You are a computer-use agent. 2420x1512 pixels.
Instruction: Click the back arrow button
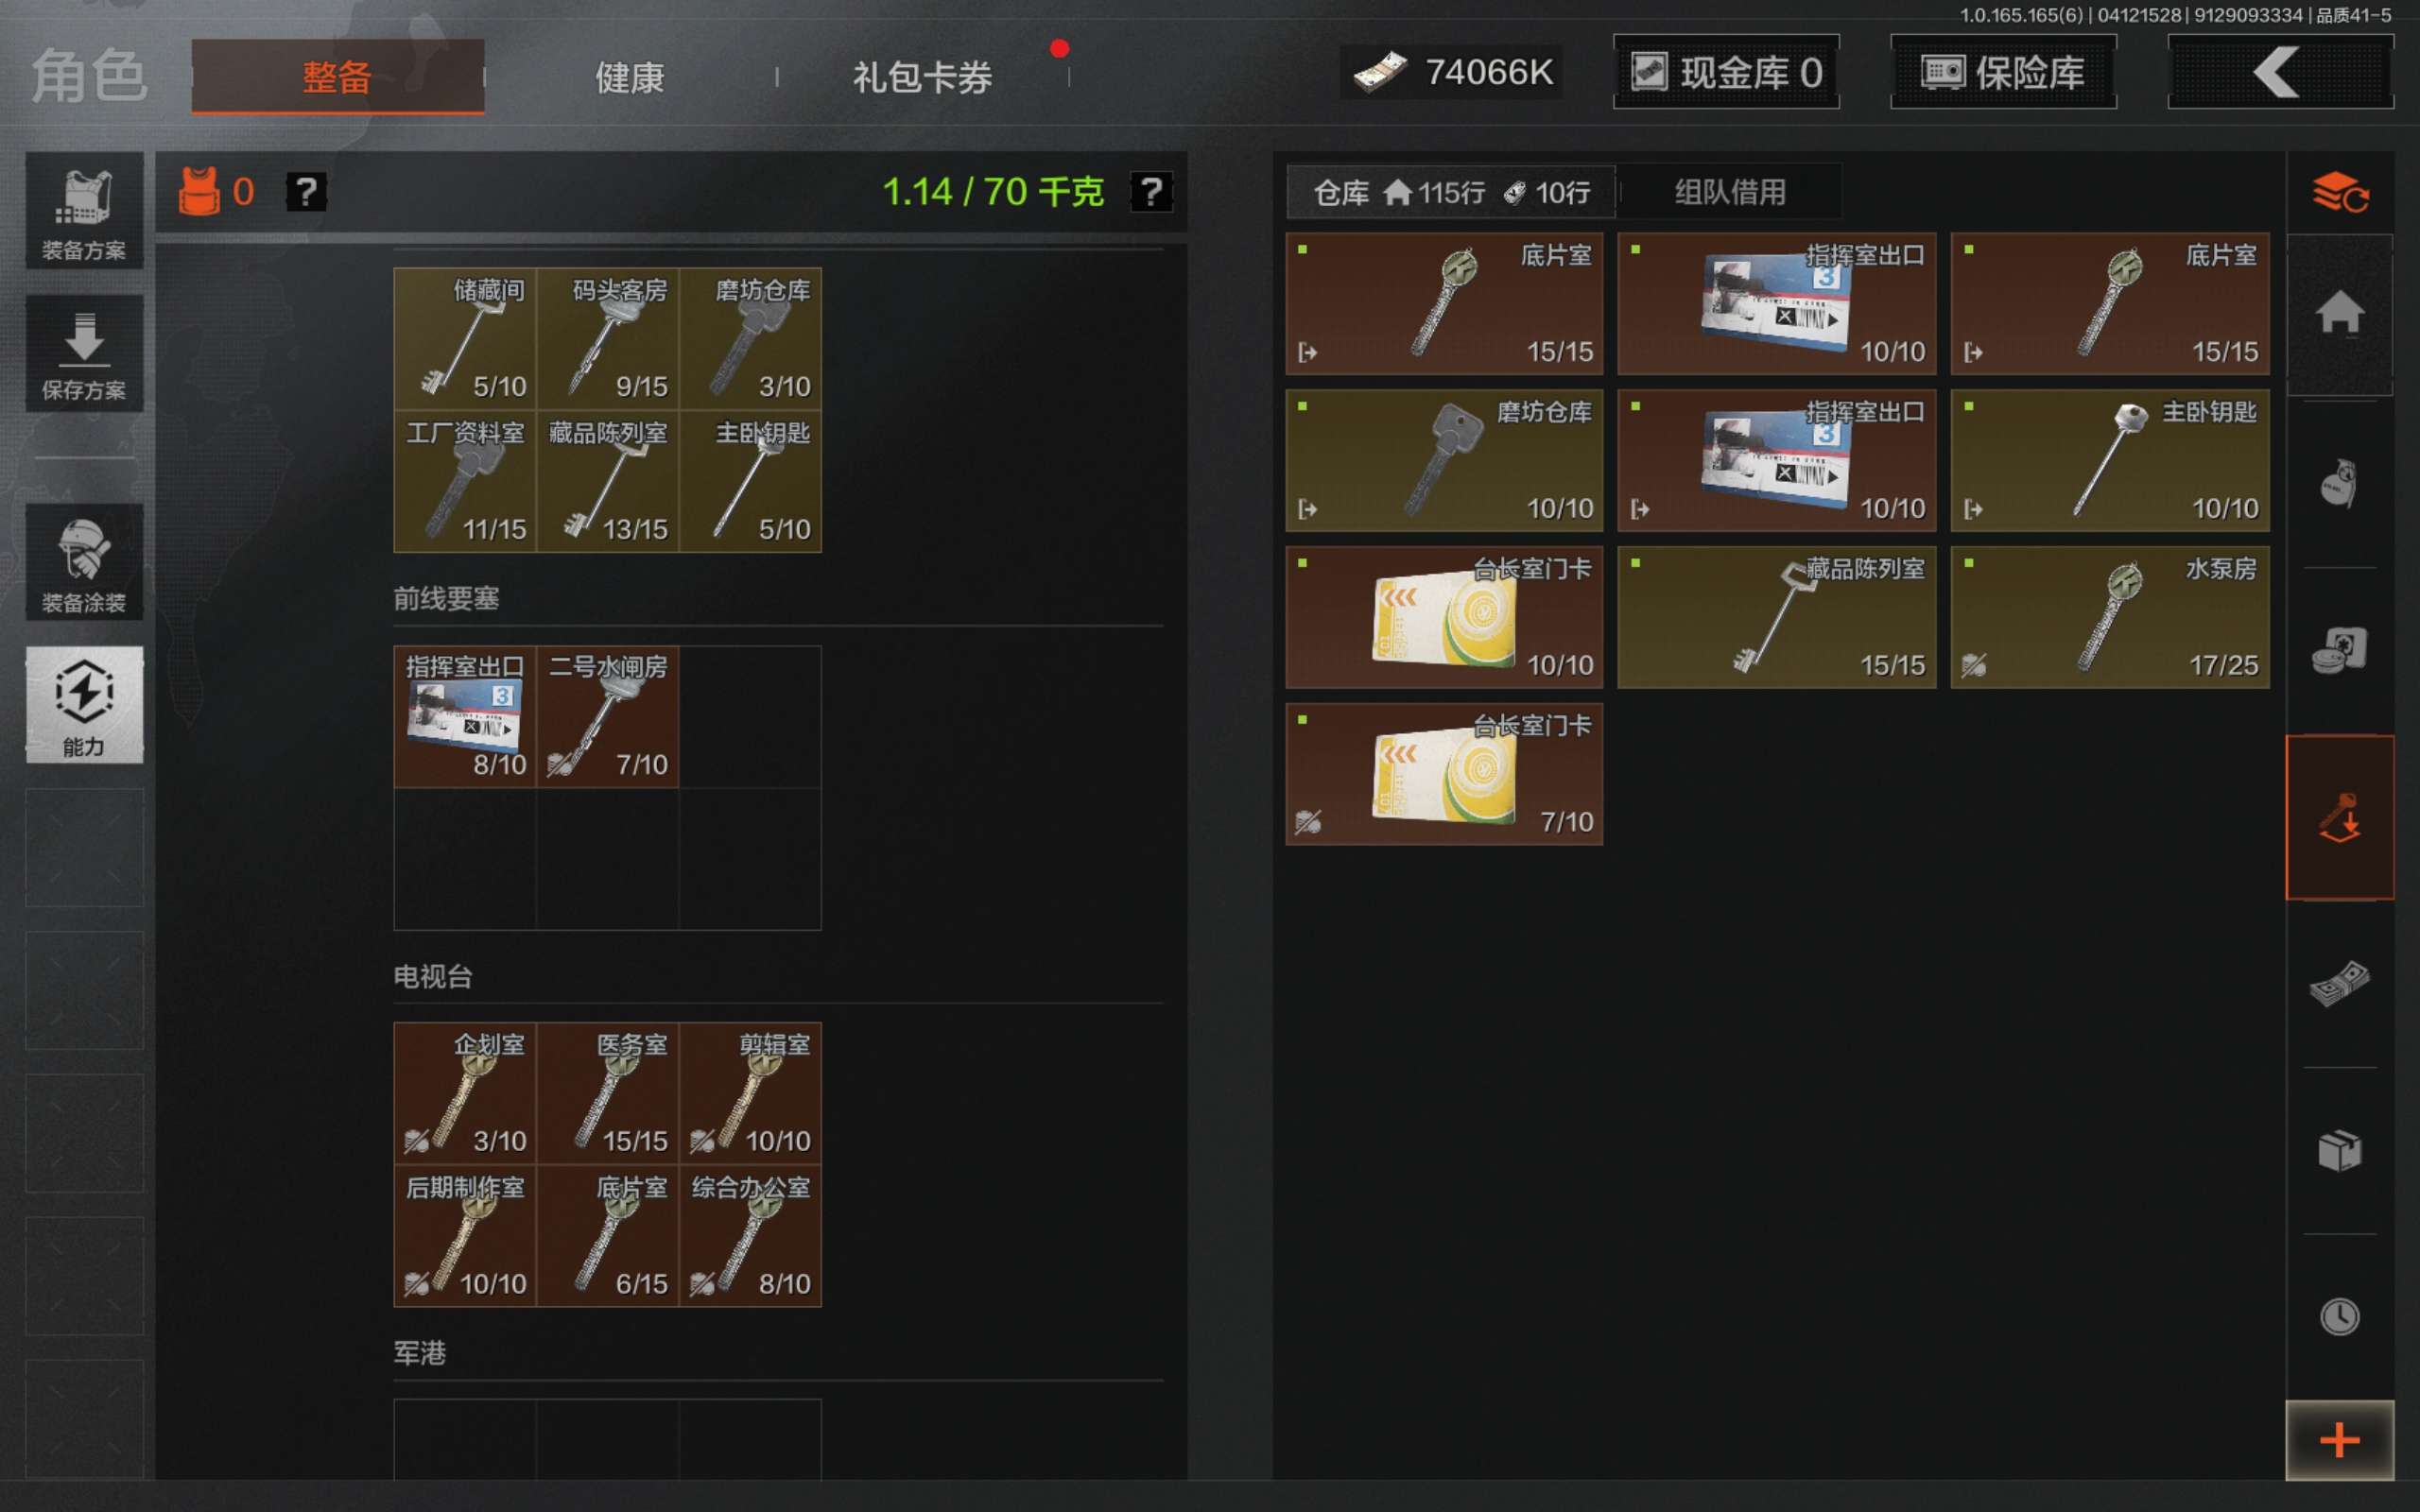[2280, 72]
